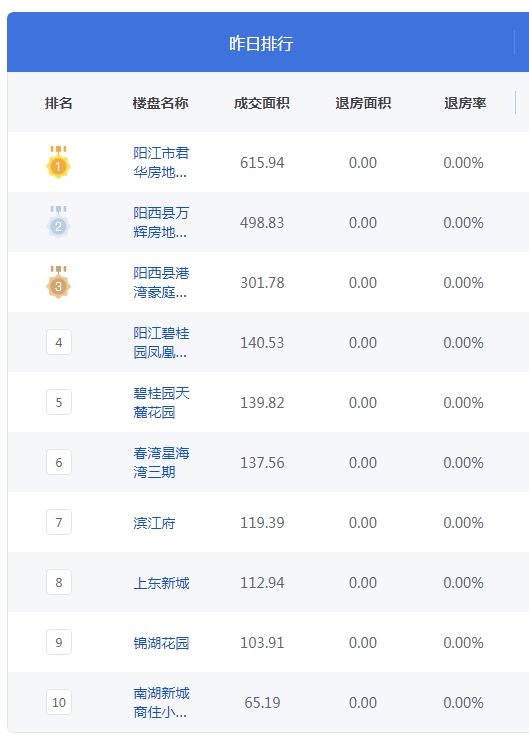Open the 春湾星海湾三期 property link
Image resolution: width=529 pixels, height=739 pixels.
coord(161,462)
